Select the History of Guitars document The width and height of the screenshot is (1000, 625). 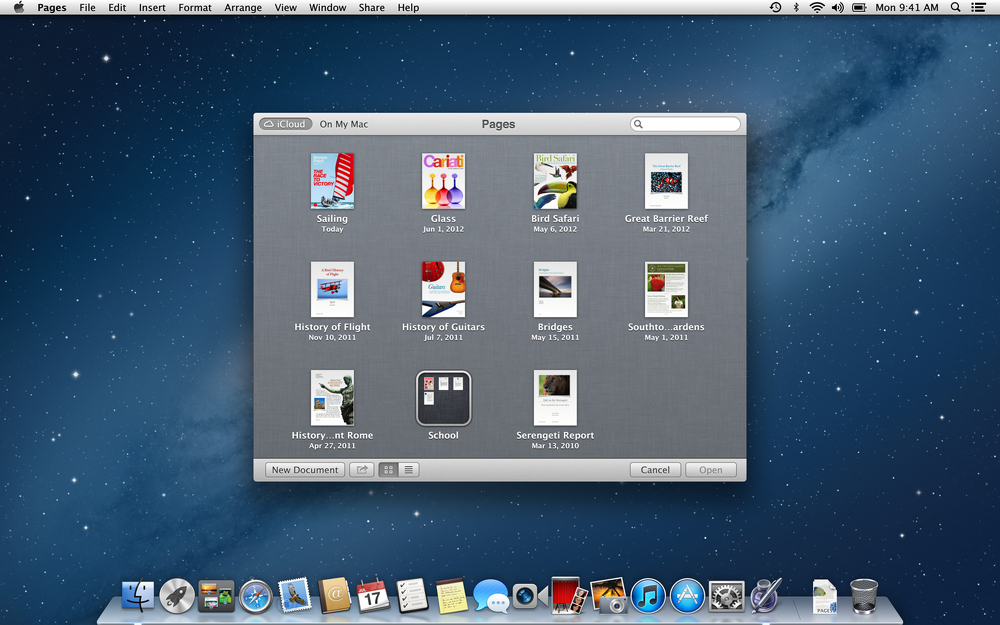pos(443,290)
